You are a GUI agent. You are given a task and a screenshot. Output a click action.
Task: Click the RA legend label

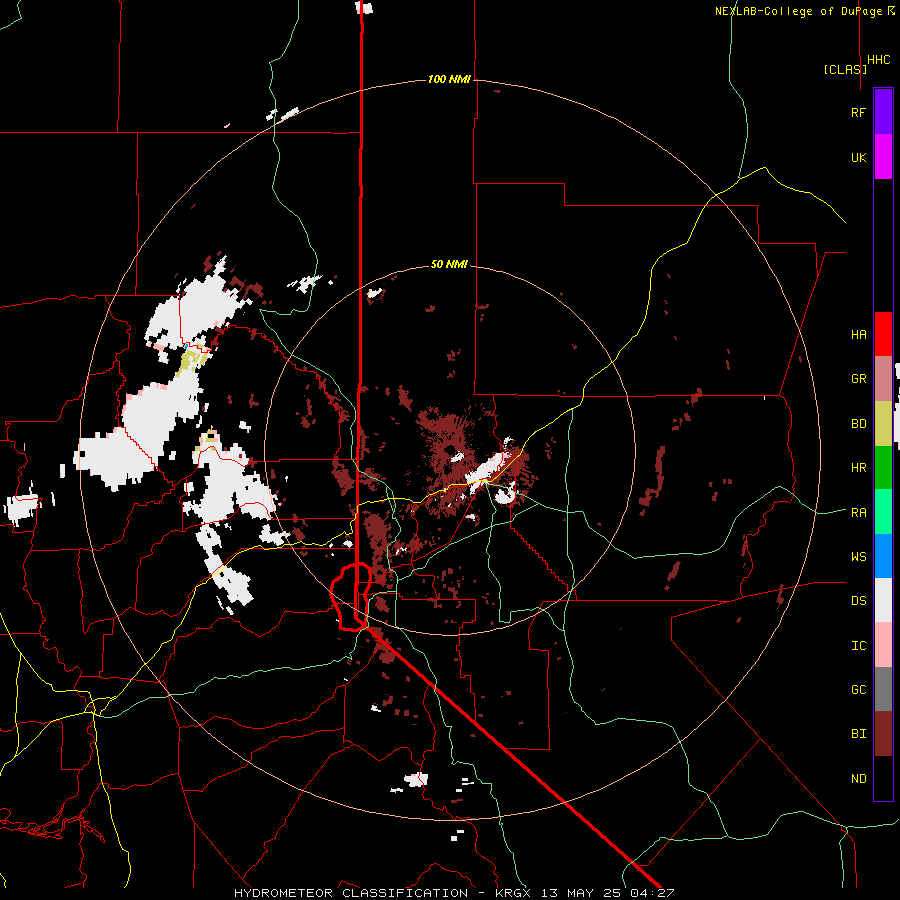point(858,513)
